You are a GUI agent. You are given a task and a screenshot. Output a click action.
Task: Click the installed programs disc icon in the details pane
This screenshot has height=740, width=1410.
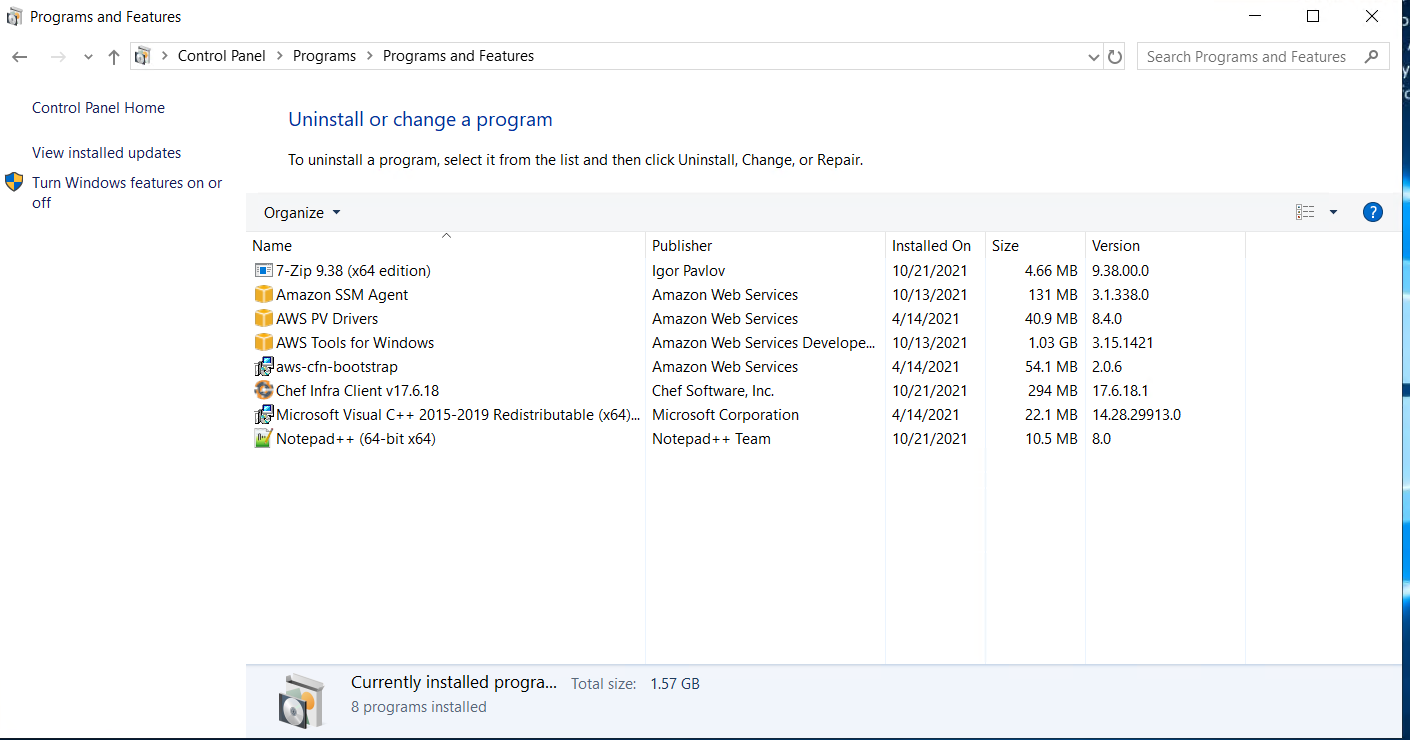click(302, 700)
